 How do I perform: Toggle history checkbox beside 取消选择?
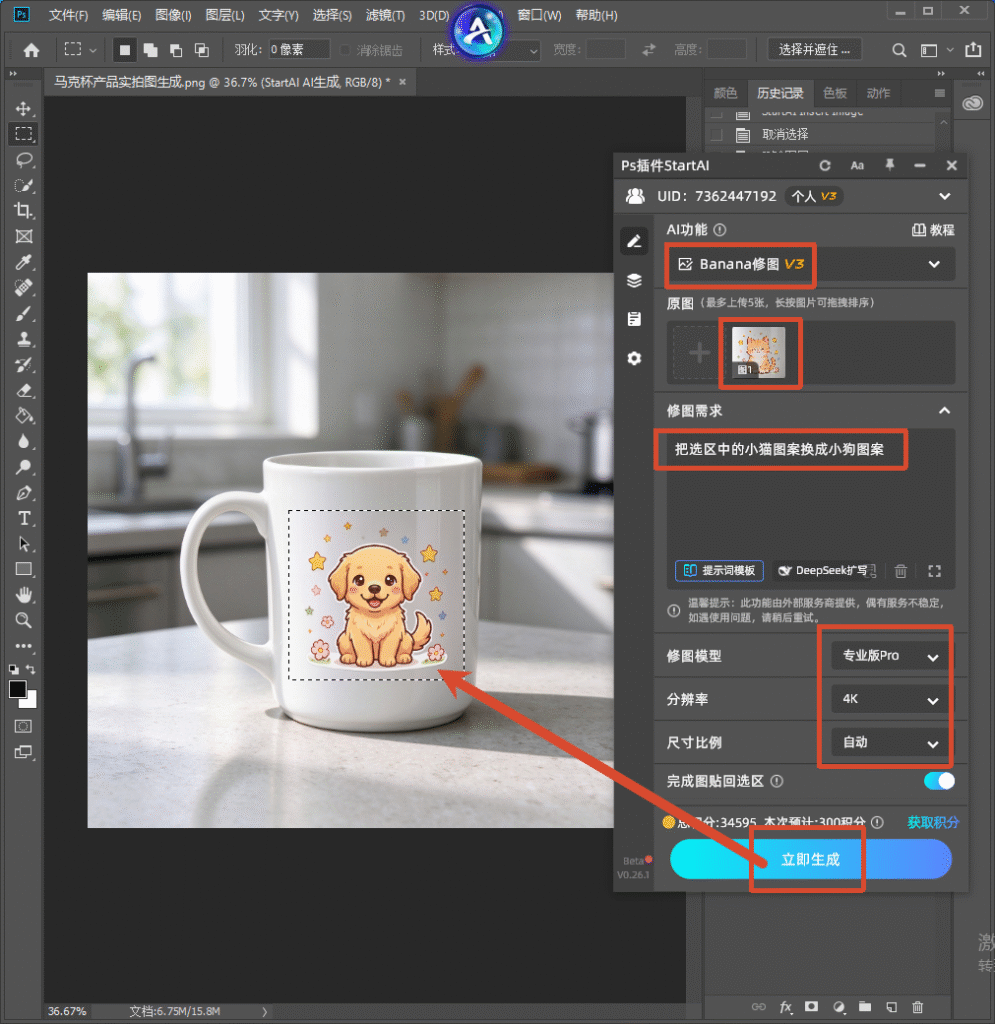tap(717, 135)
